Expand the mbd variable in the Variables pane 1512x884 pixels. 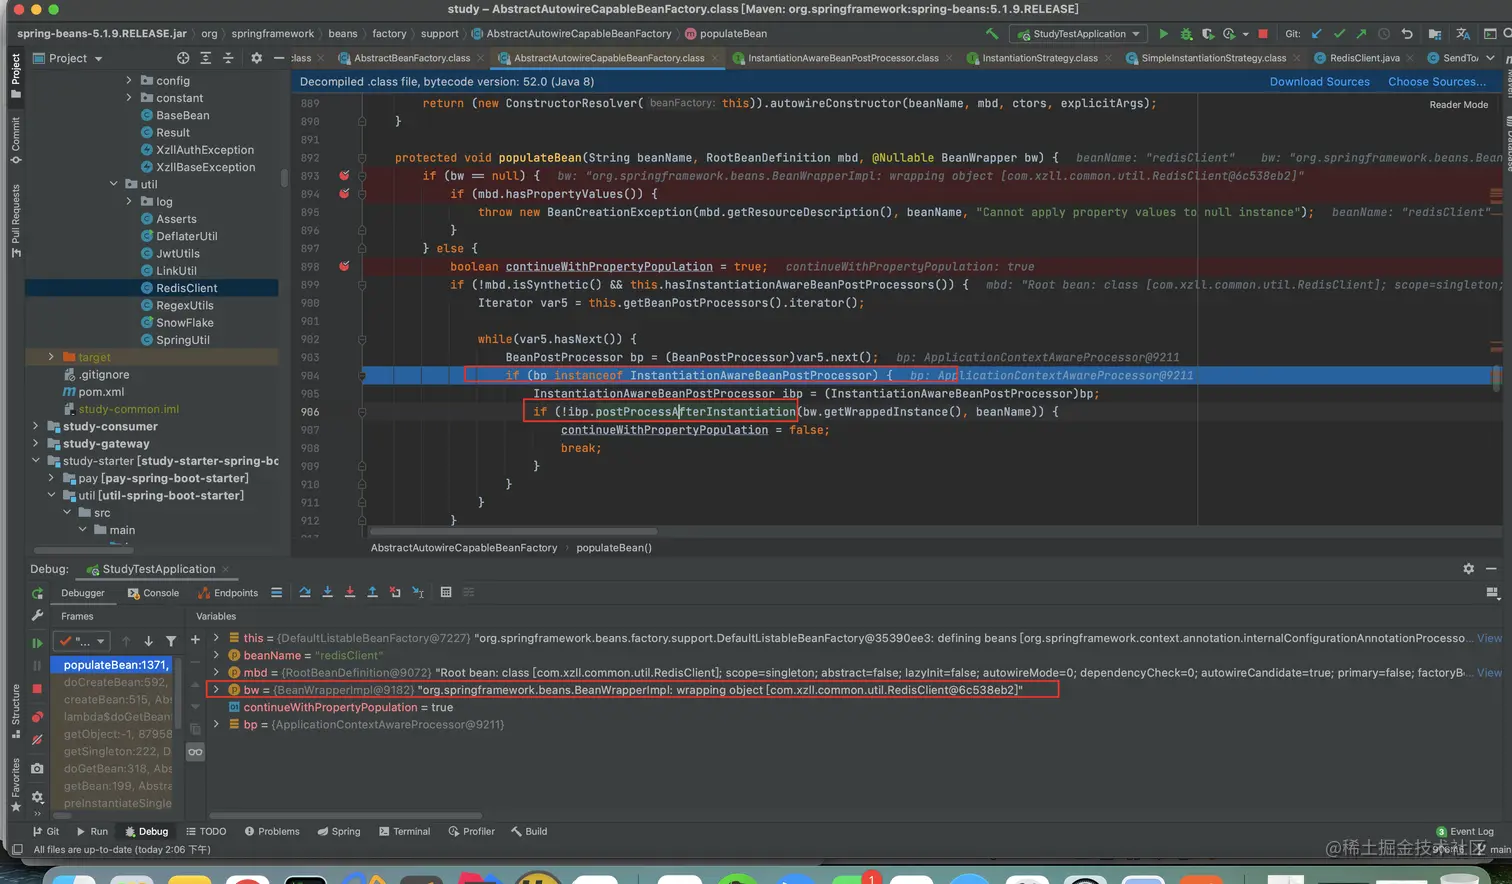[216, 672]
